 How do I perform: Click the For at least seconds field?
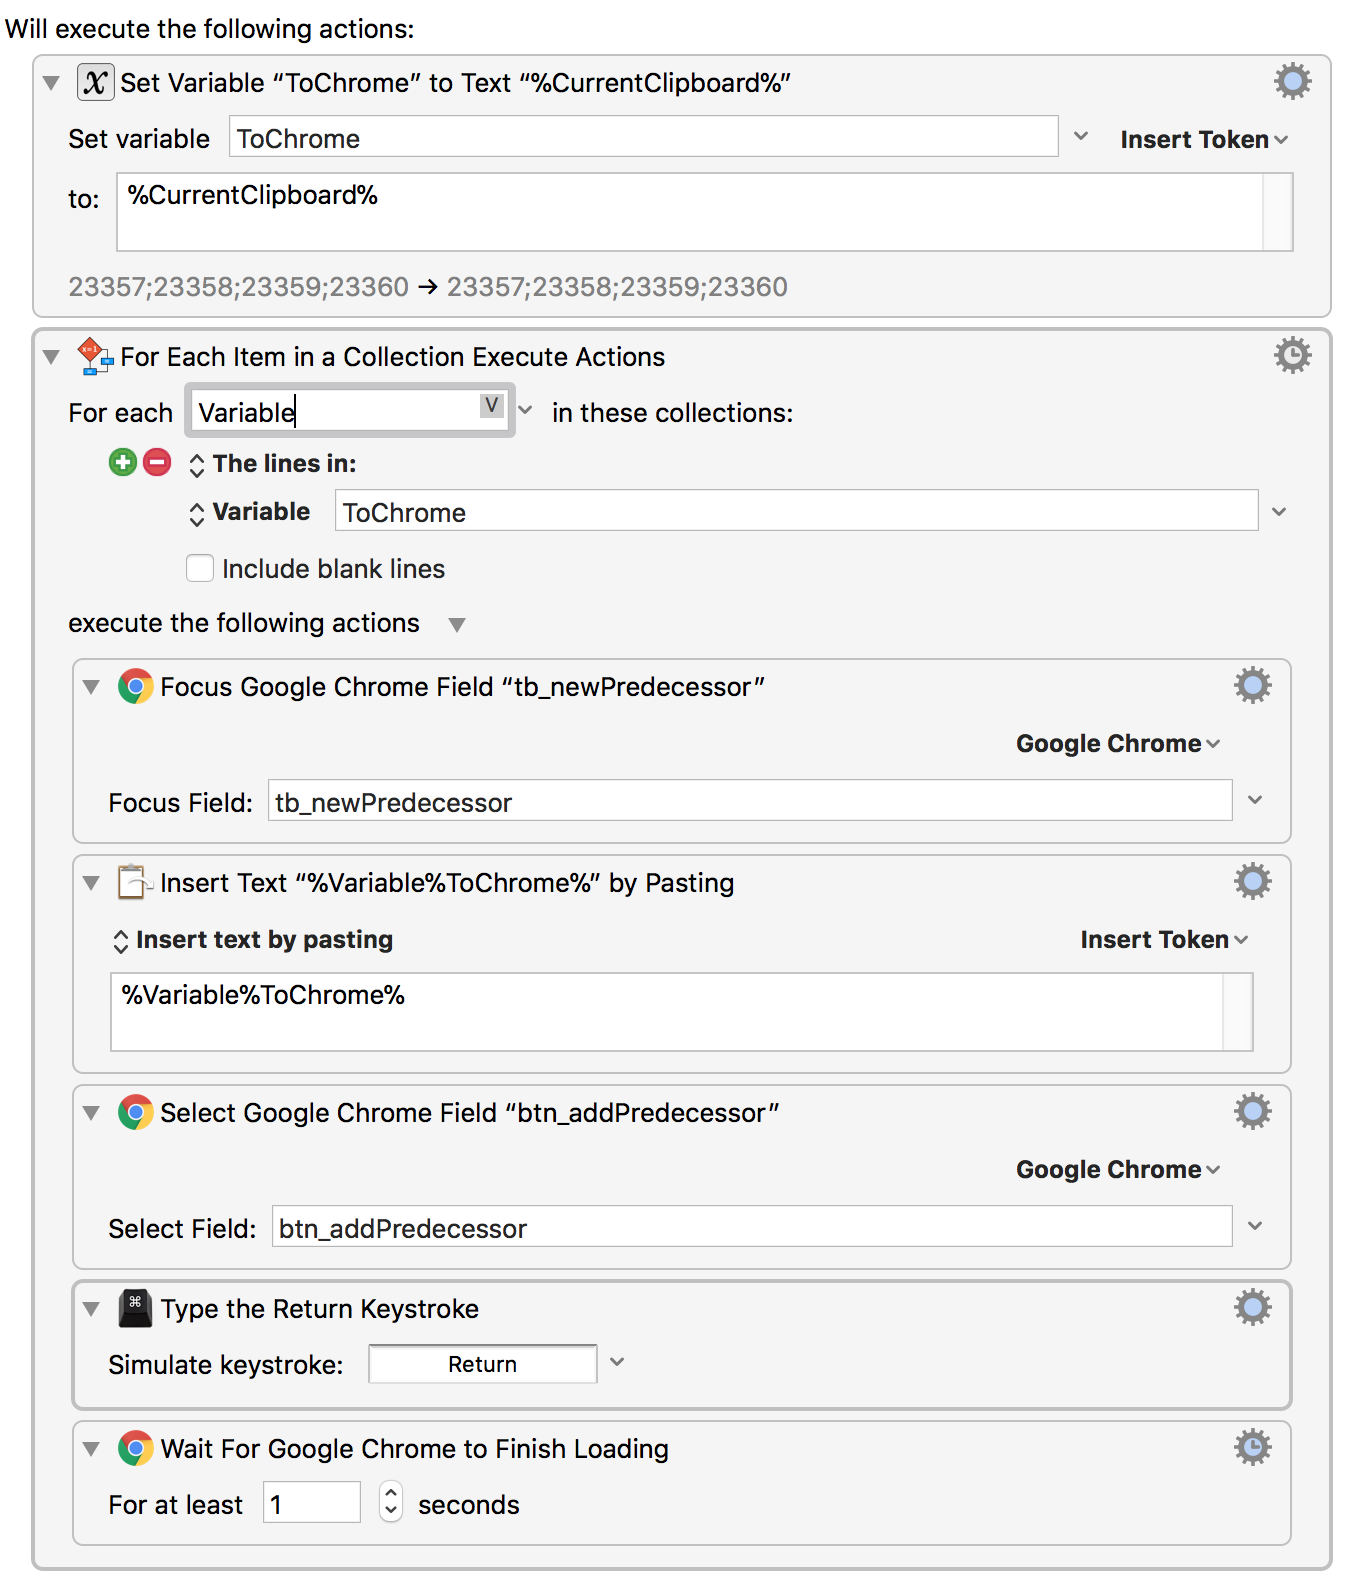[x=312, y=1502]
